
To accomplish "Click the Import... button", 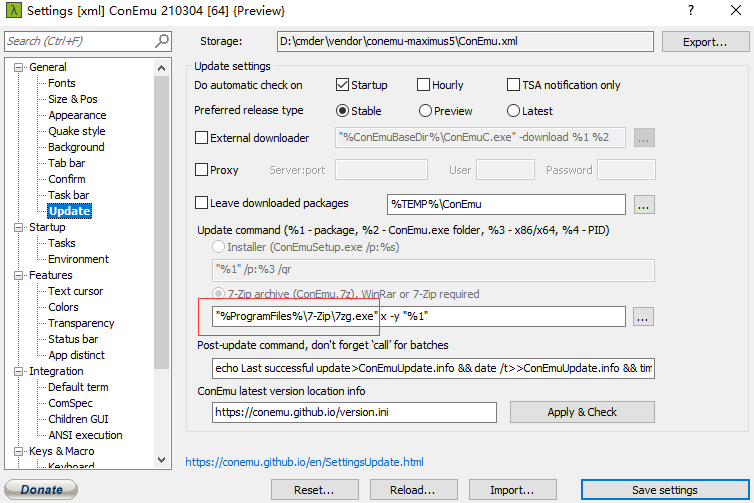I will [513, 490].
